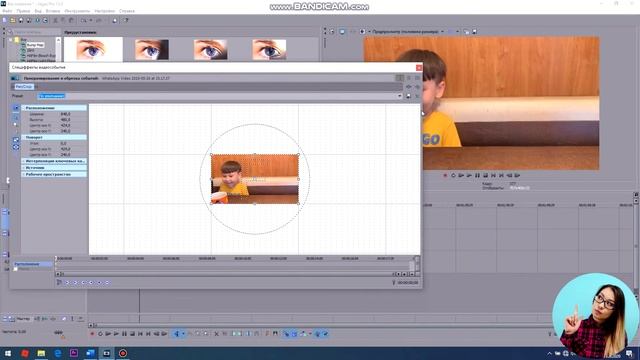Click the Высота value 480,0
Viewport: 640px width, 360px height.
(65, 120)
